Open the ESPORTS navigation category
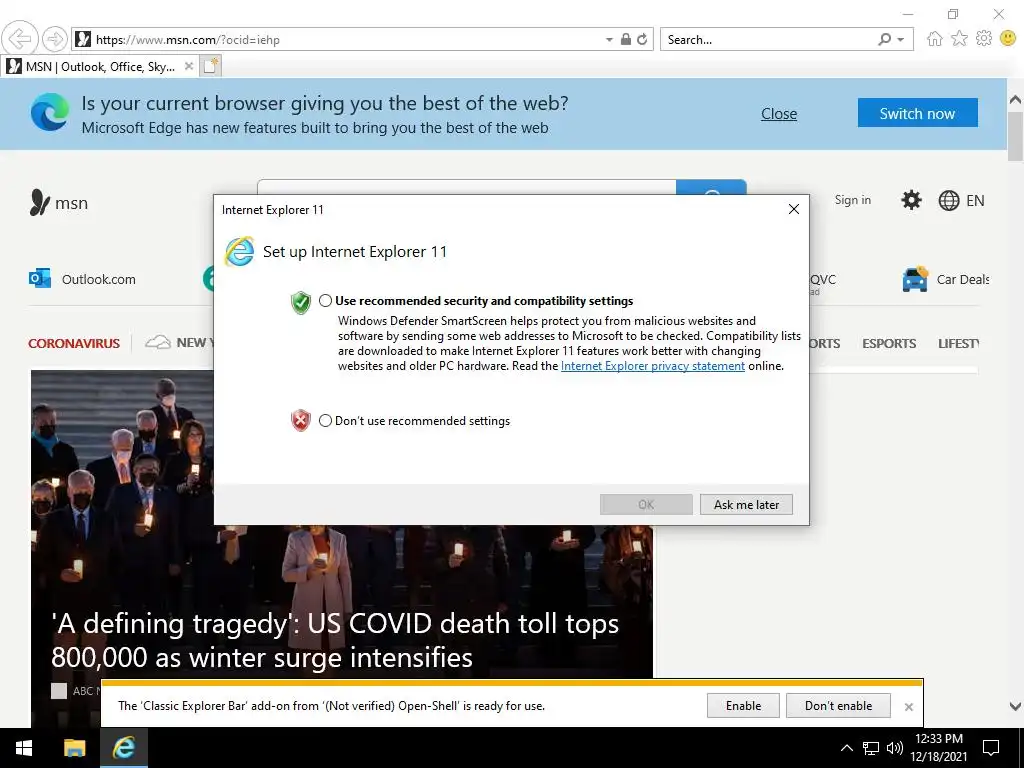The height and width of the screenshot is (768, 1024). tap(889, 343)
